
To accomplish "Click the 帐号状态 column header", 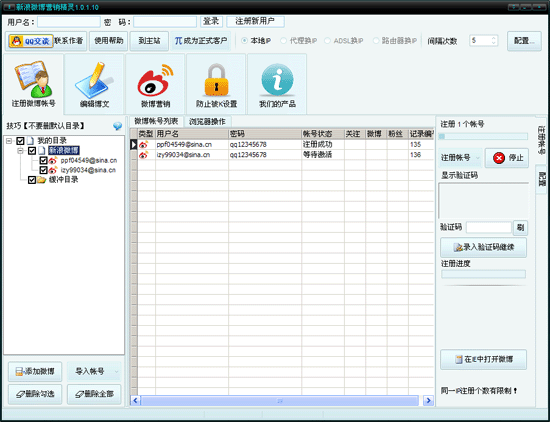I will click(322, 134).
